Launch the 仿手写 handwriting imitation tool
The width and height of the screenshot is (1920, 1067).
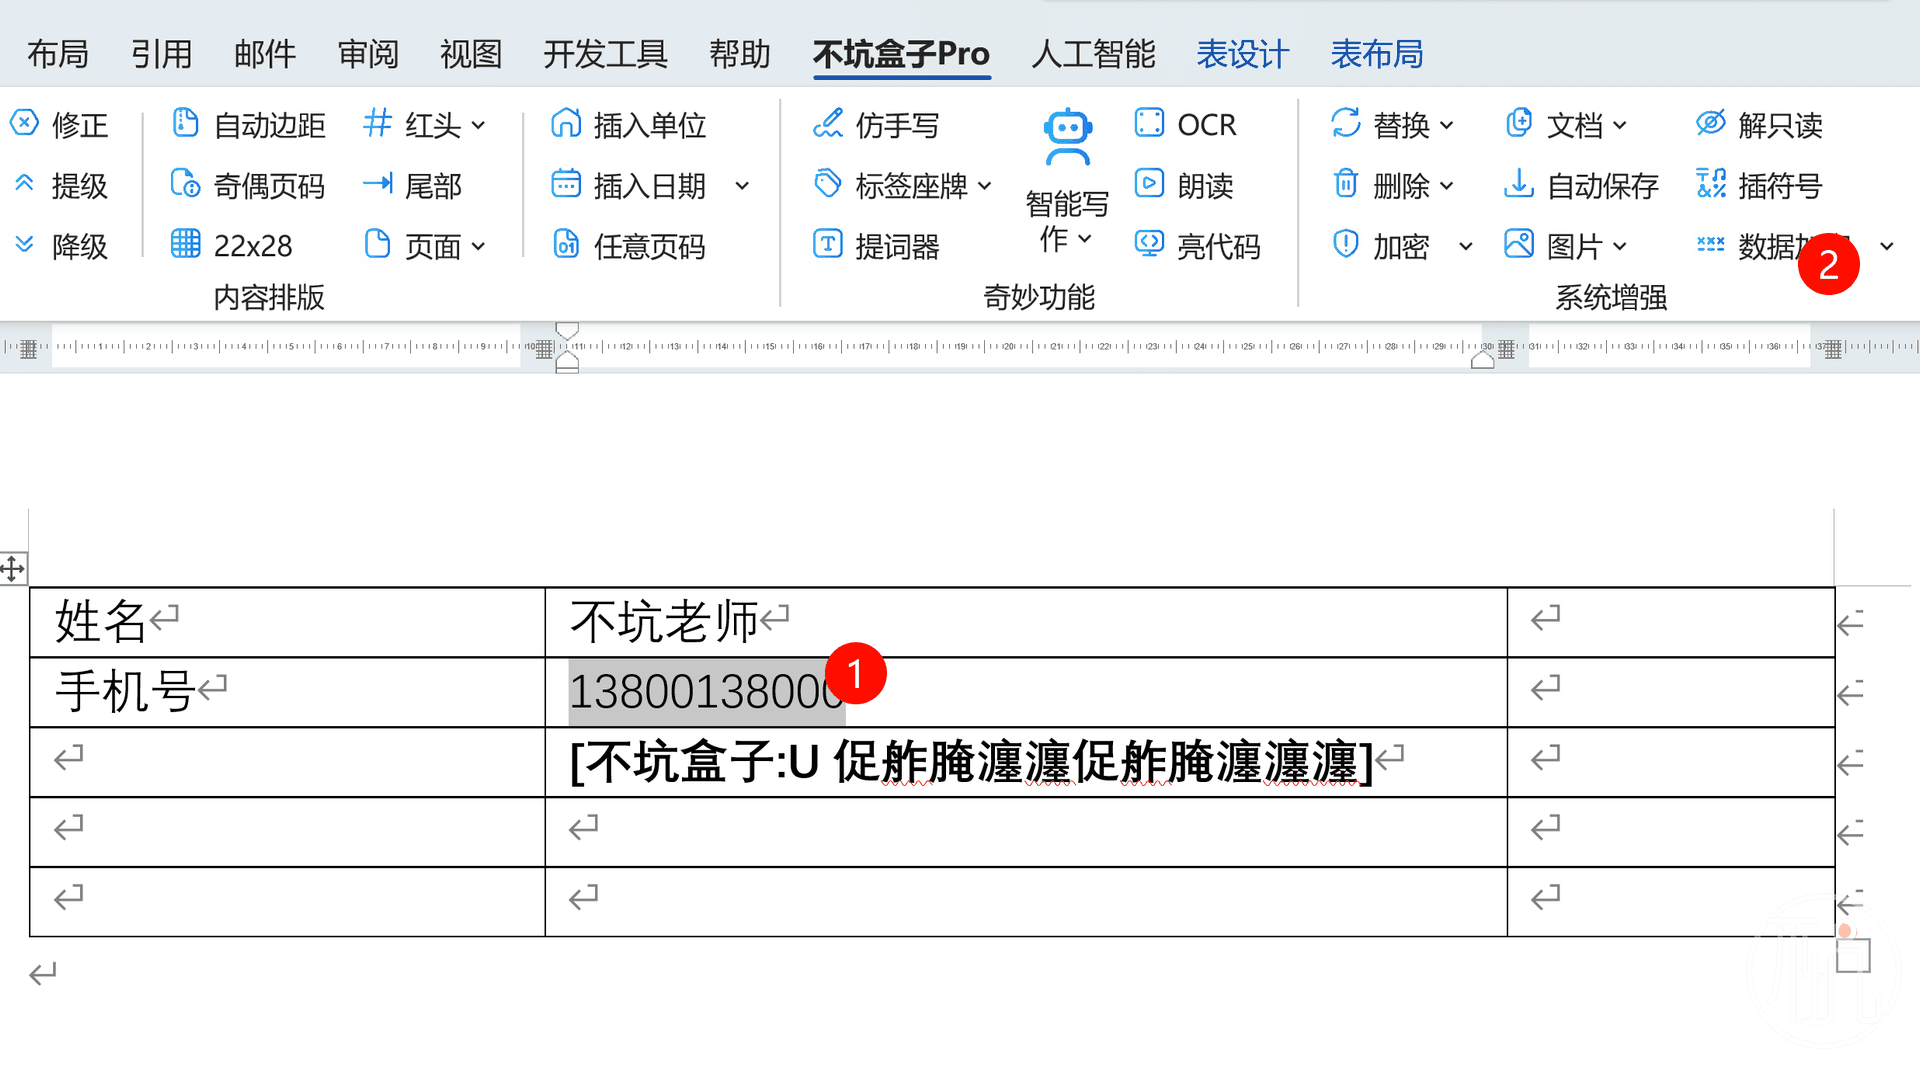point(876,125)
